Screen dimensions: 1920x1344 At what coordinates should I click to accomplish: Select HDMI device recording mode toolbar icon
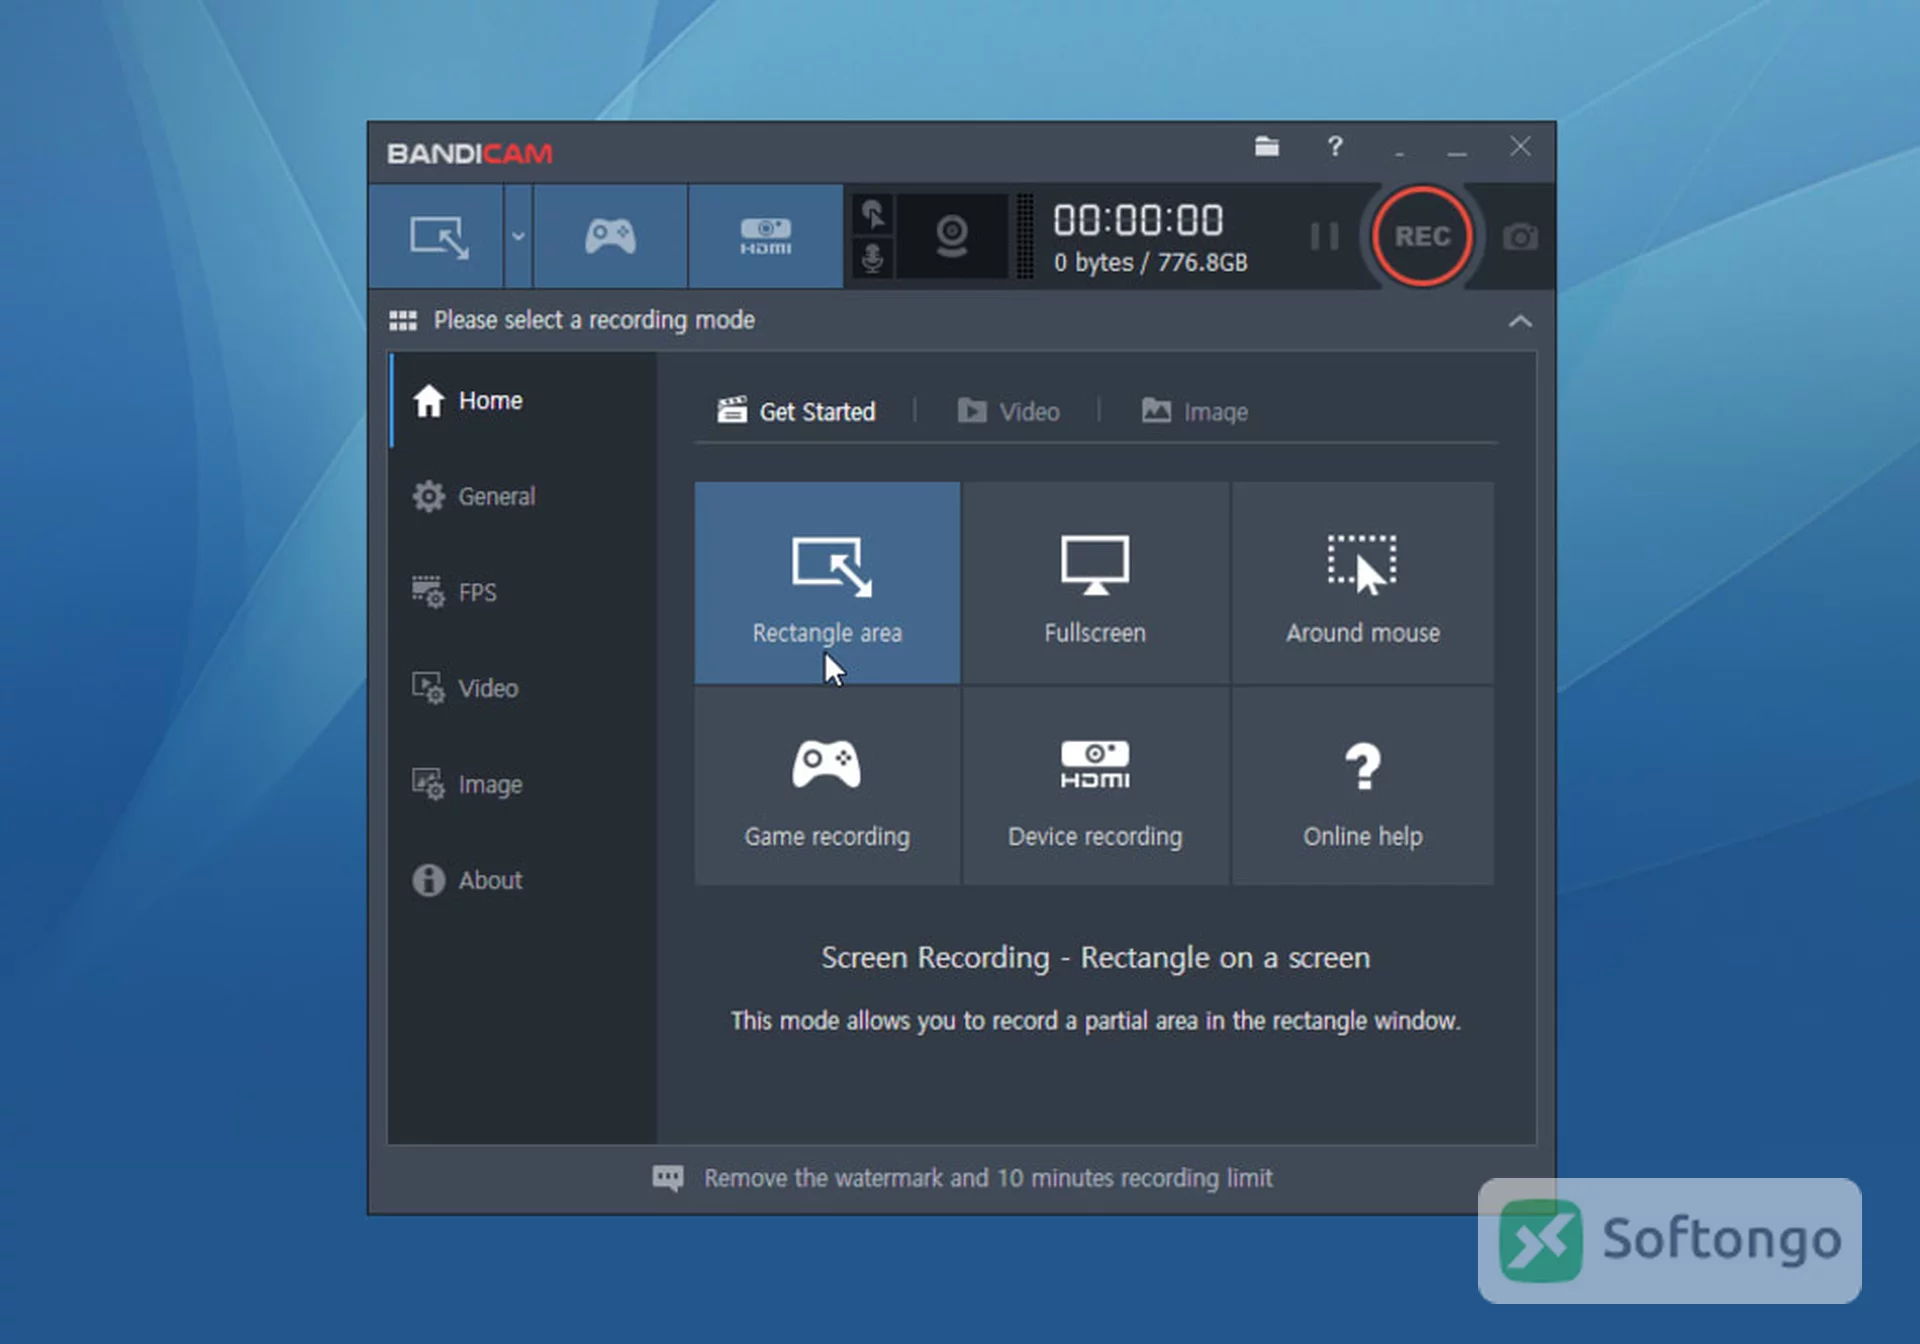coord(766,237)
